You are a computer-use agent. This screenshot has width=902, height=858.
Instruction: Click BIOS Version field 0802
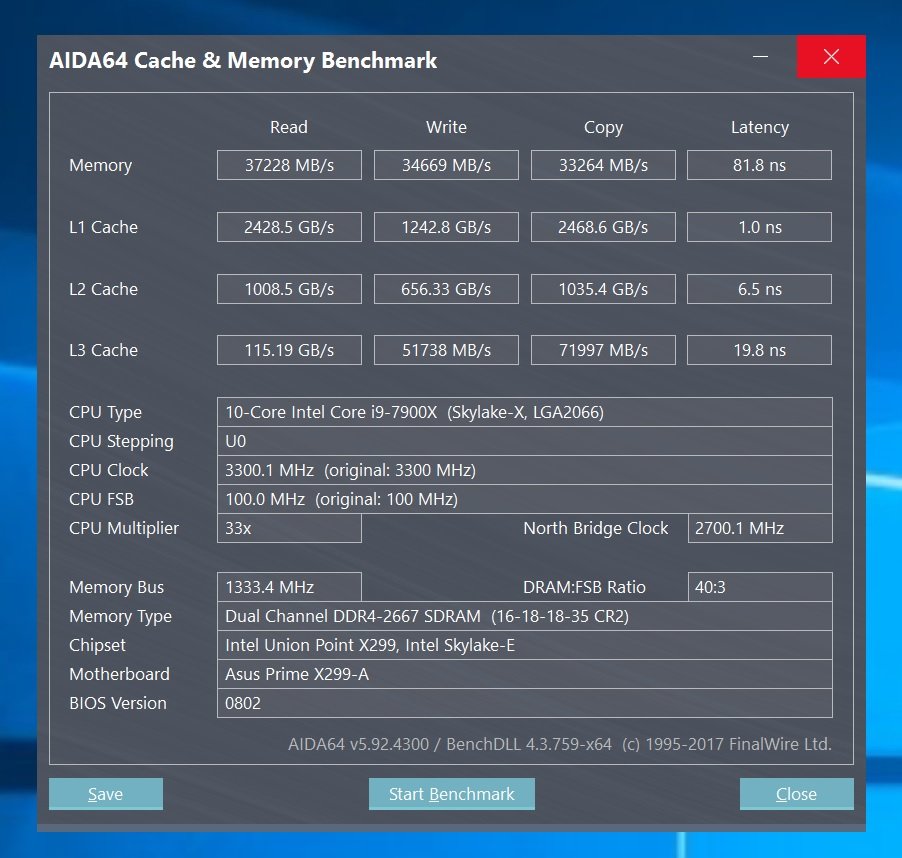pyautogui.click(x=525, y=703)
